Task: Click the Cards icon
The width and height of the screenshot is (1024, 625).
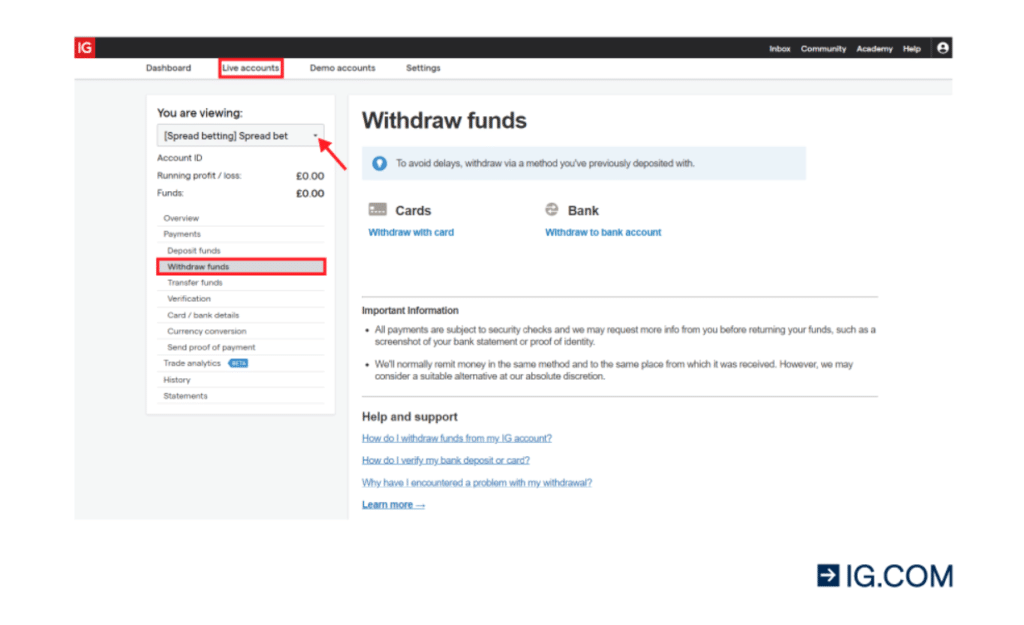Action: [x=377, y=210]
